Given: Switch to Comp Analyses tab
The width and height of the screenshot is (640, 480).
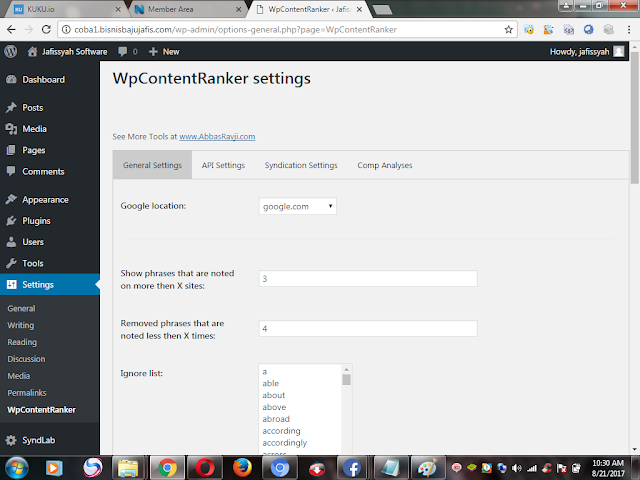Looking at the screenshot, I should pos(384,165).
